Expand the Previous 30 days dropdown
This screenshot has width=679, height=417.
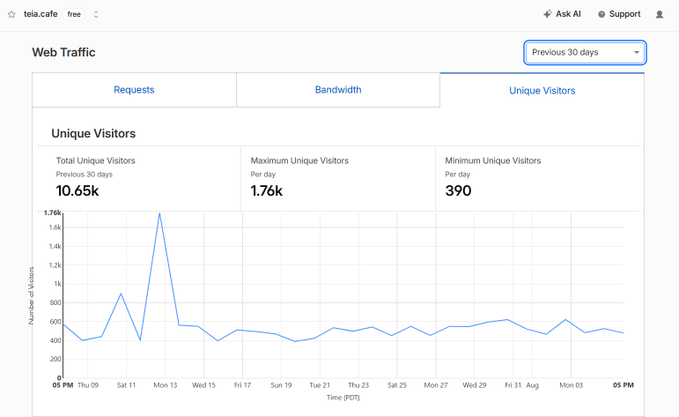click(x=585, y=52)
